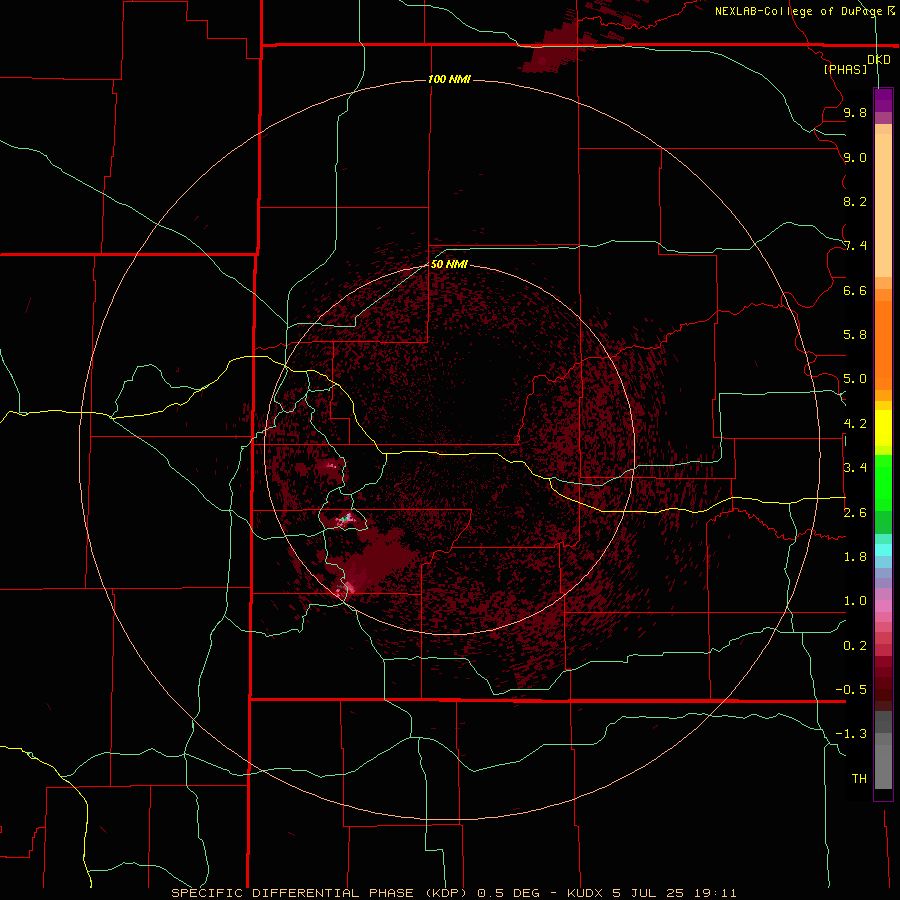Click the 100 NMI range ring label
900x900 pixels.
click(x=449, y=79)
